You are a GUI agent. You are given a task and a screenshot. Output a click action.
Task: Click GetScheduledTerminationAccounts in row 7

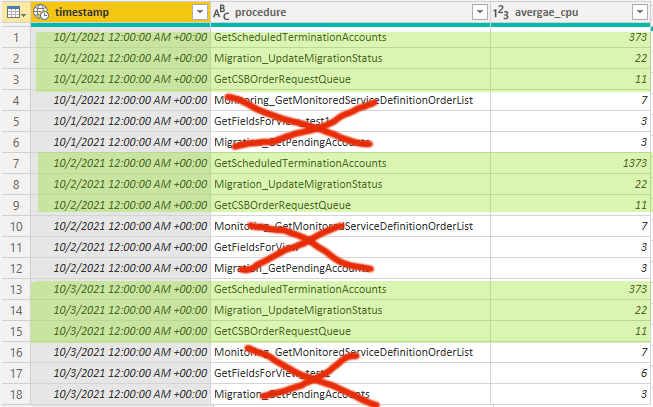300,163
